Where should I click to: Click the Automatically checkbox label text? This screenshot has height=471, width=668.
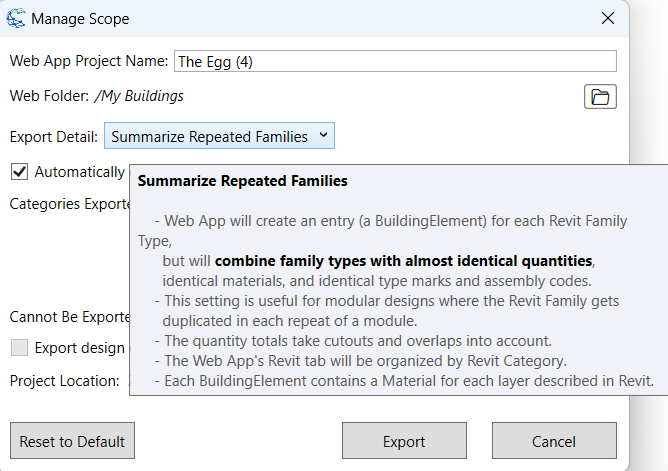click(80, 171)
